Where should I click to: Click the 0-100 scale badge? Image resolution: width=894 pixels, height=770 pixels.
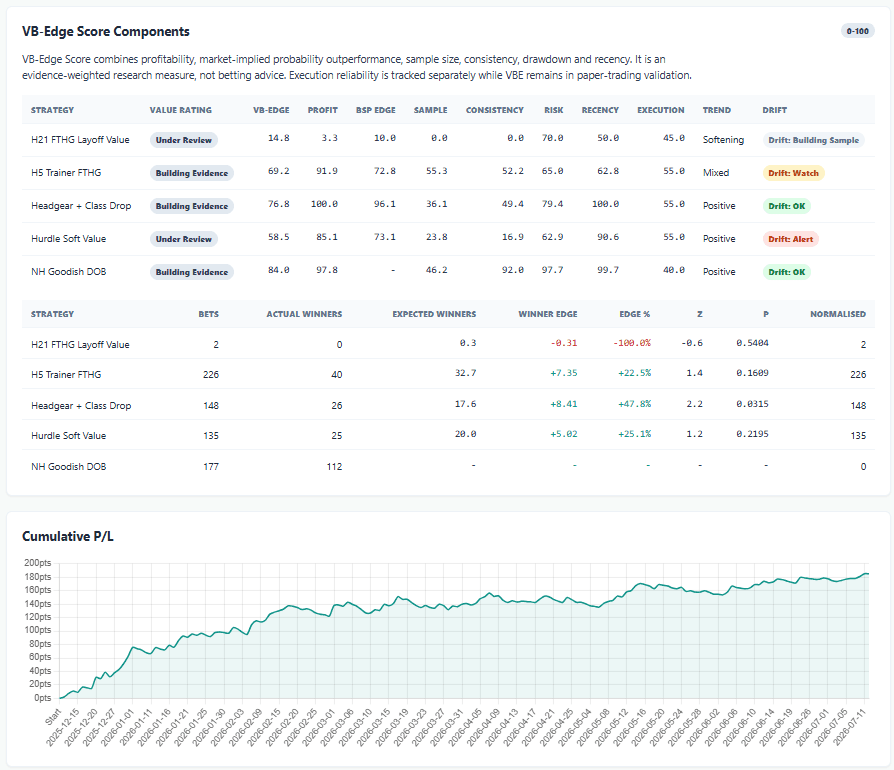click(857, 31)
